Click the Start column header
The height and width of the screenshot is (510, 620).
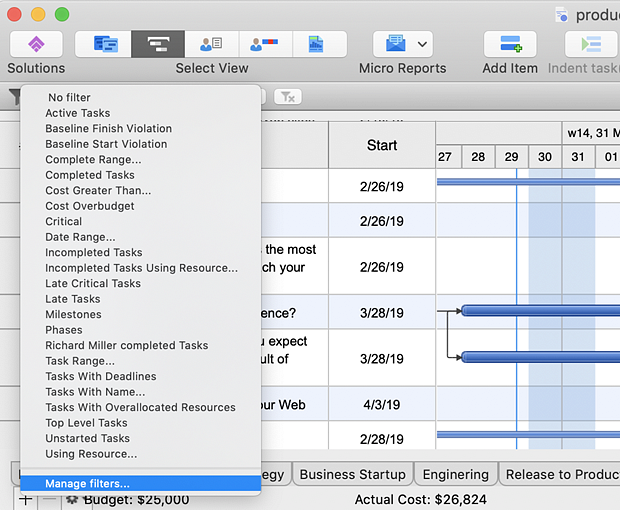382,145
